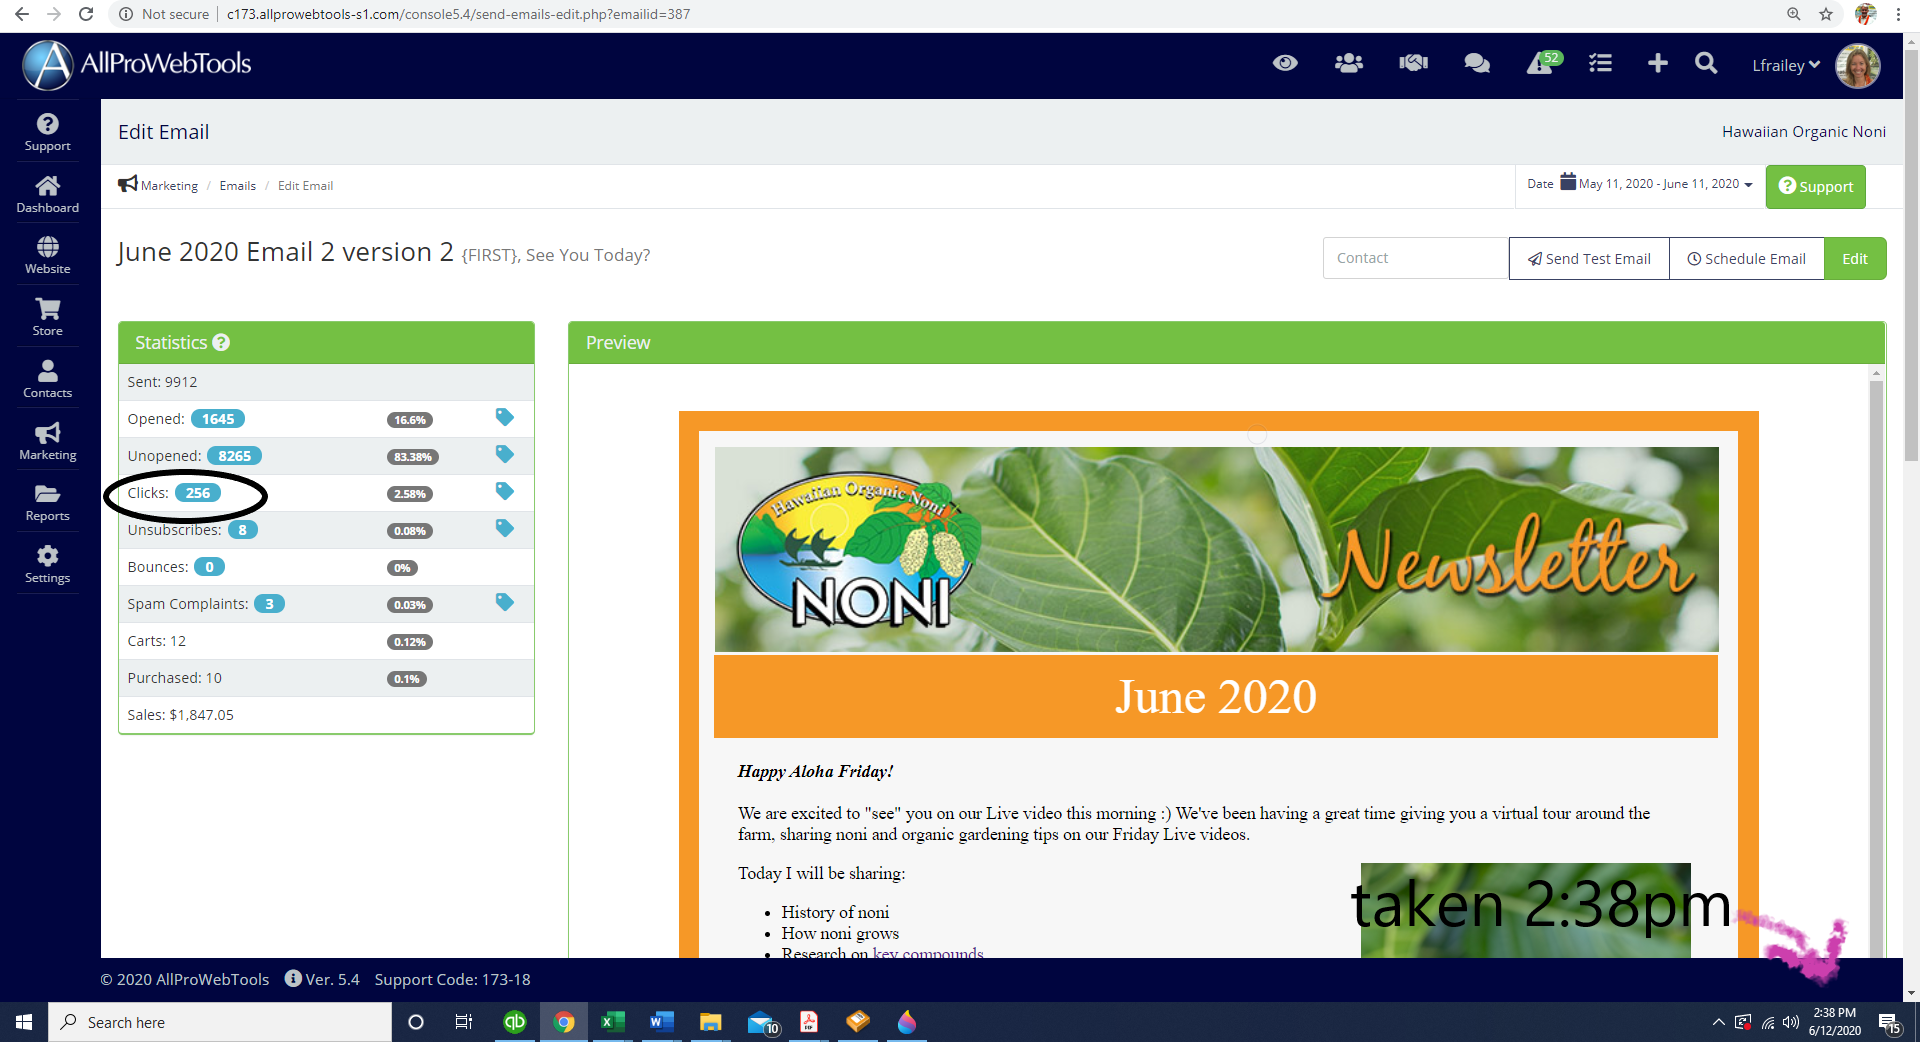Click the browser back arrow
This screenshot has width=1920, height=1042.
coord(22,14)
